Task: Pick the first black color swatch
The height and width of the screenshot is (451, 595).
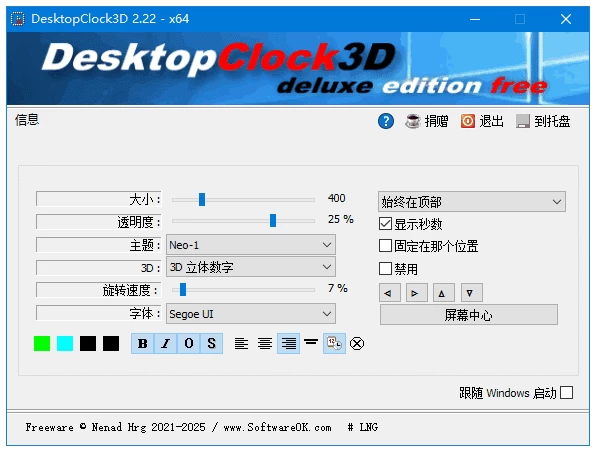Action: [x=88, y=343]
